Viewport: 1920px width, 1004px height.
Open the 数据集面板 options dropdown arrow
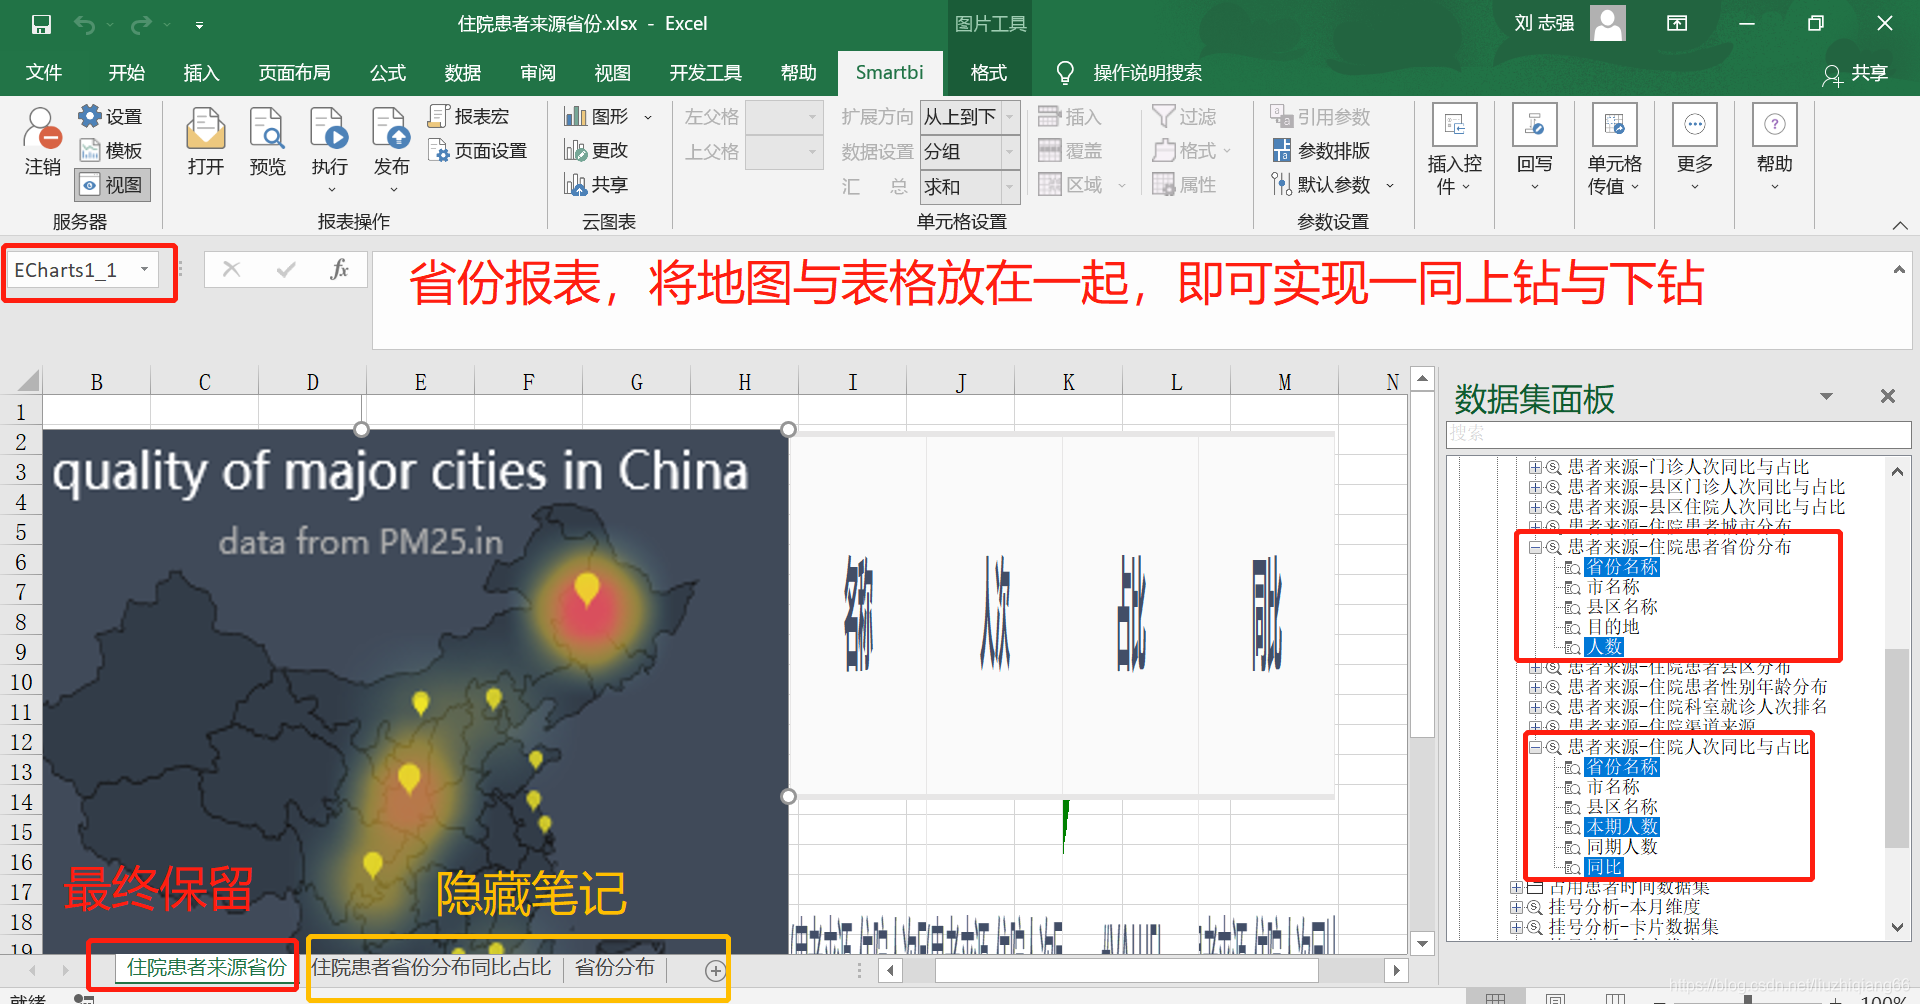[1826, 397]
